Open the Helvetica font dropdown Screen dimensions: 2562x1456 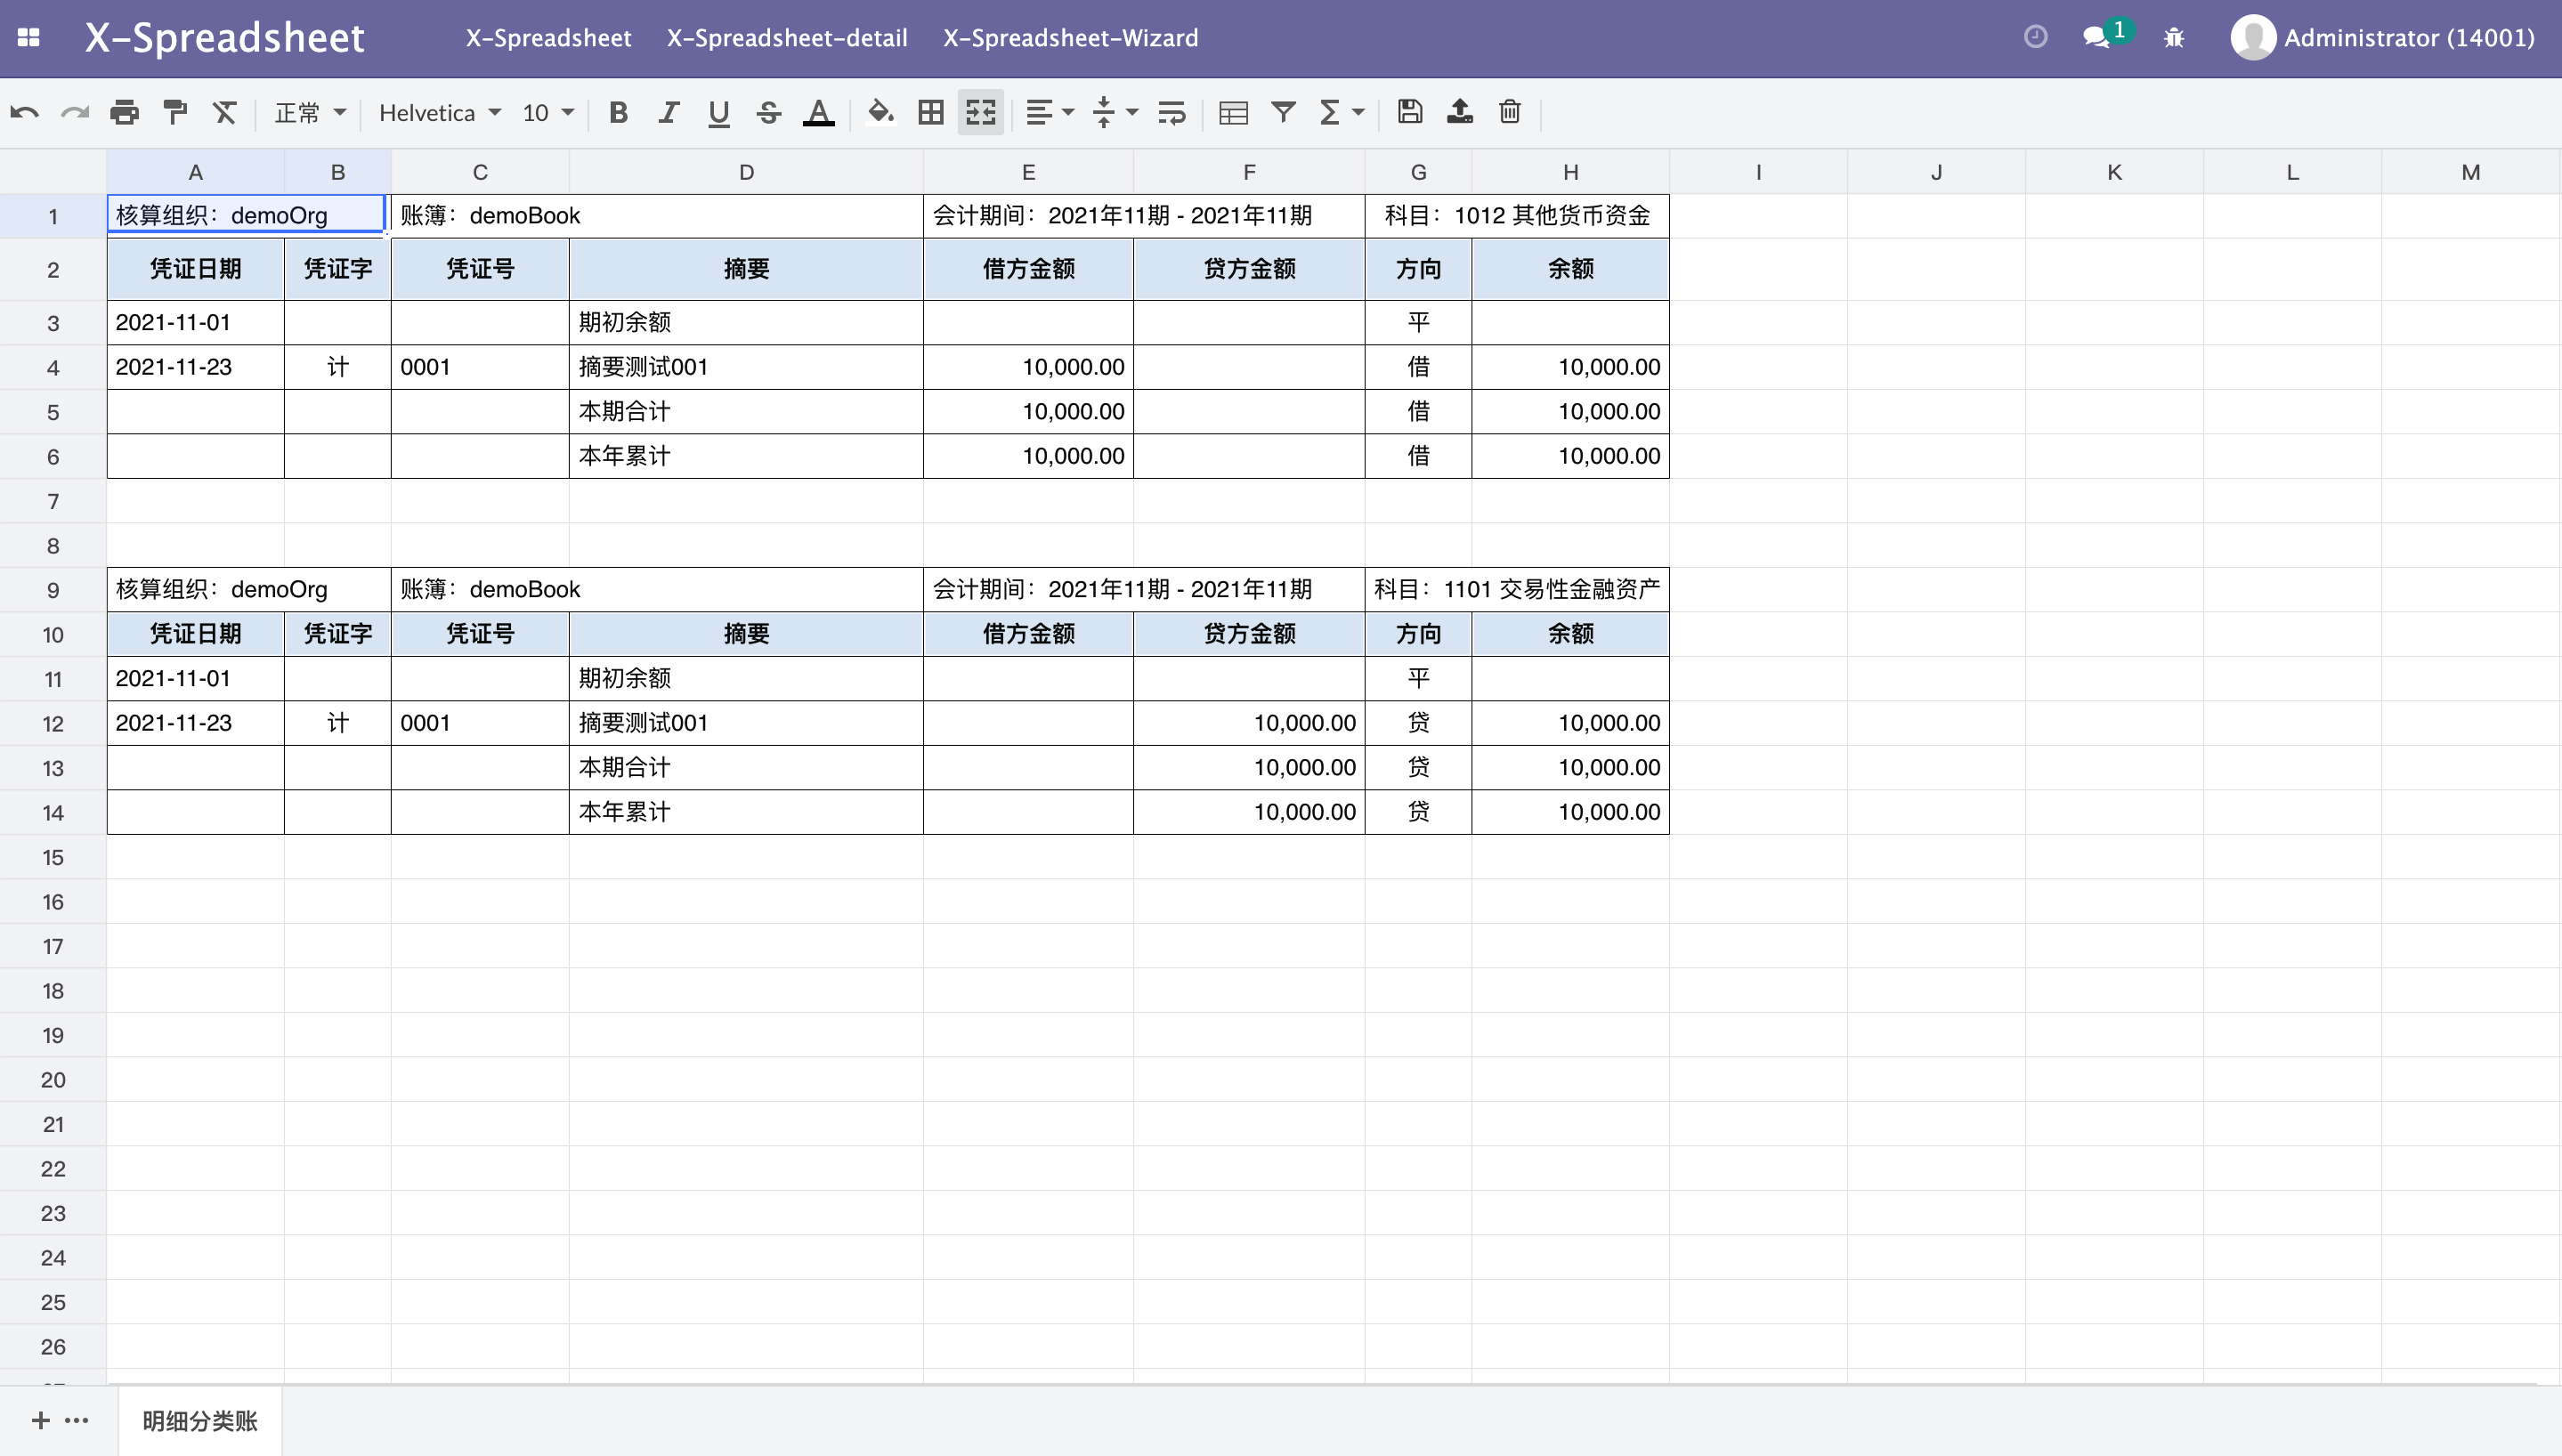[x=439, y=112]
